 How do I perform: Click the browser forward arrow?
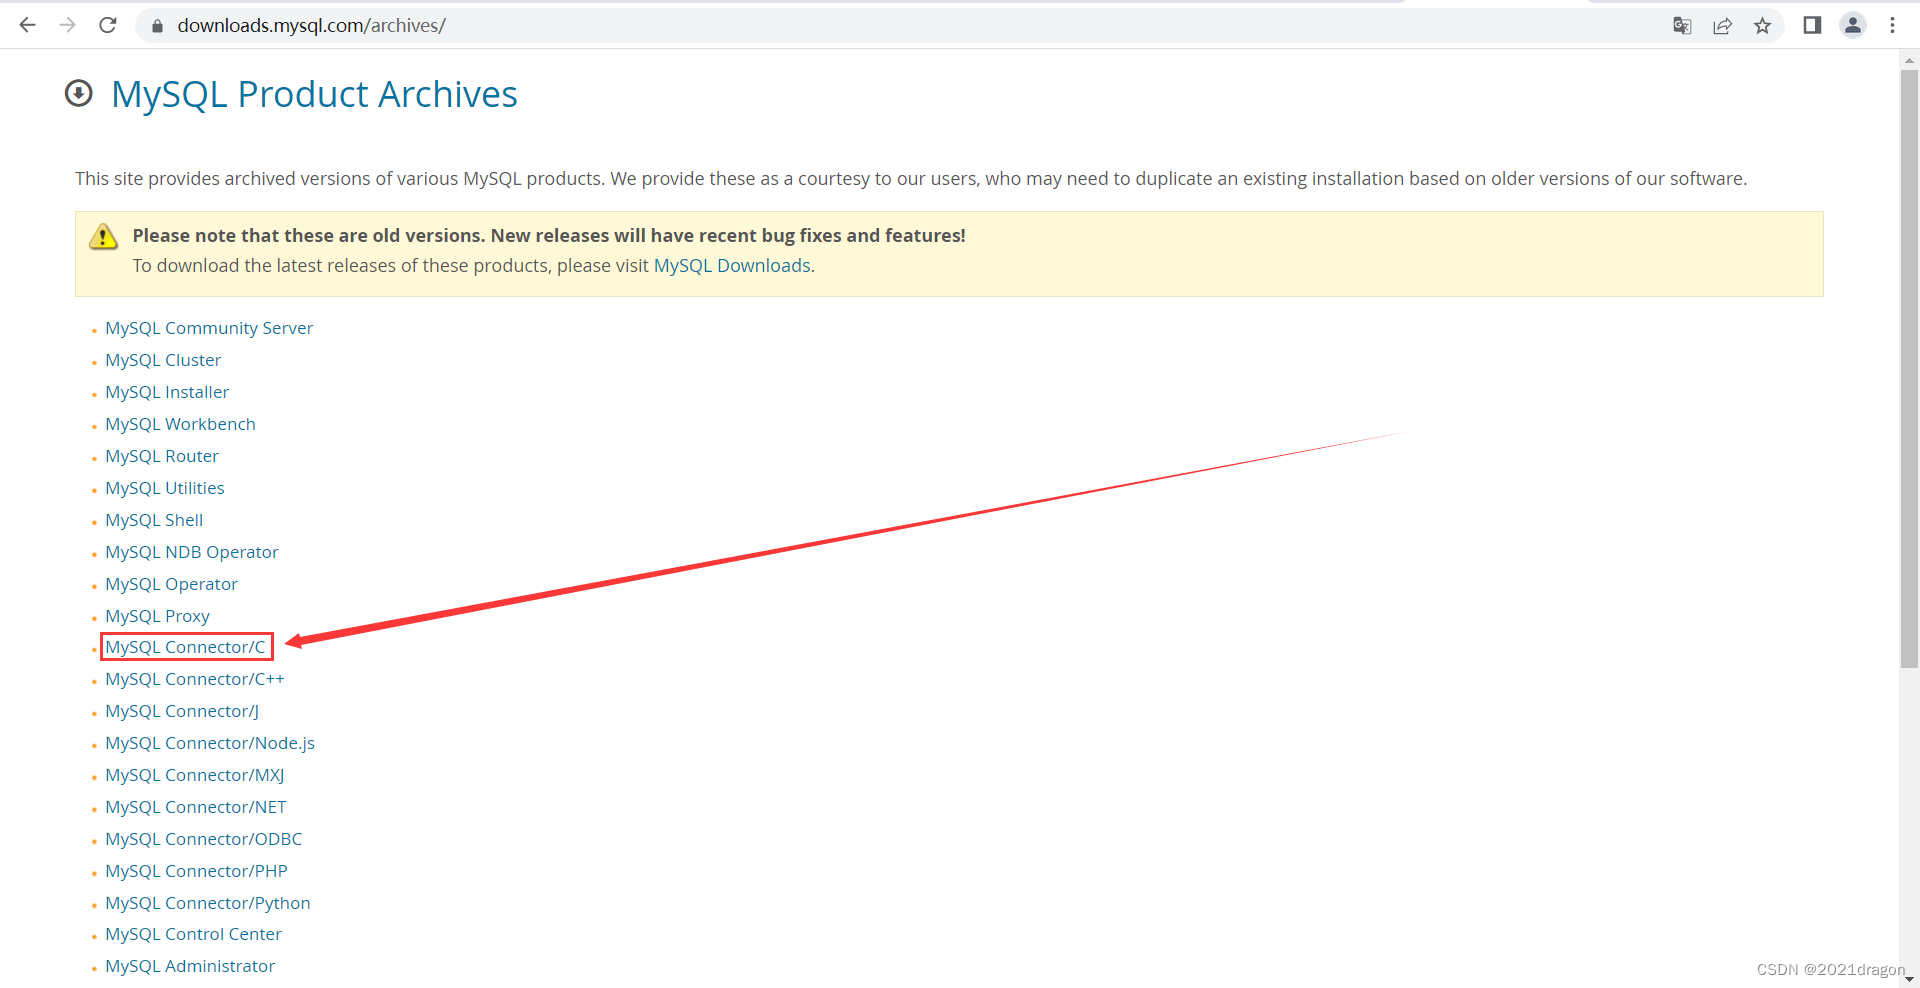click(67, 25)
